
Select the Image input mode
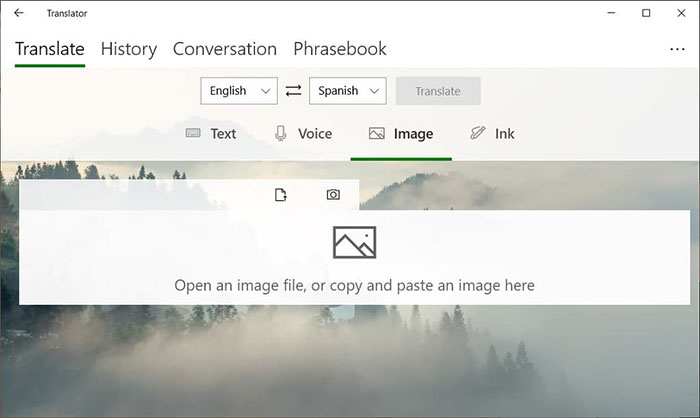401,134
